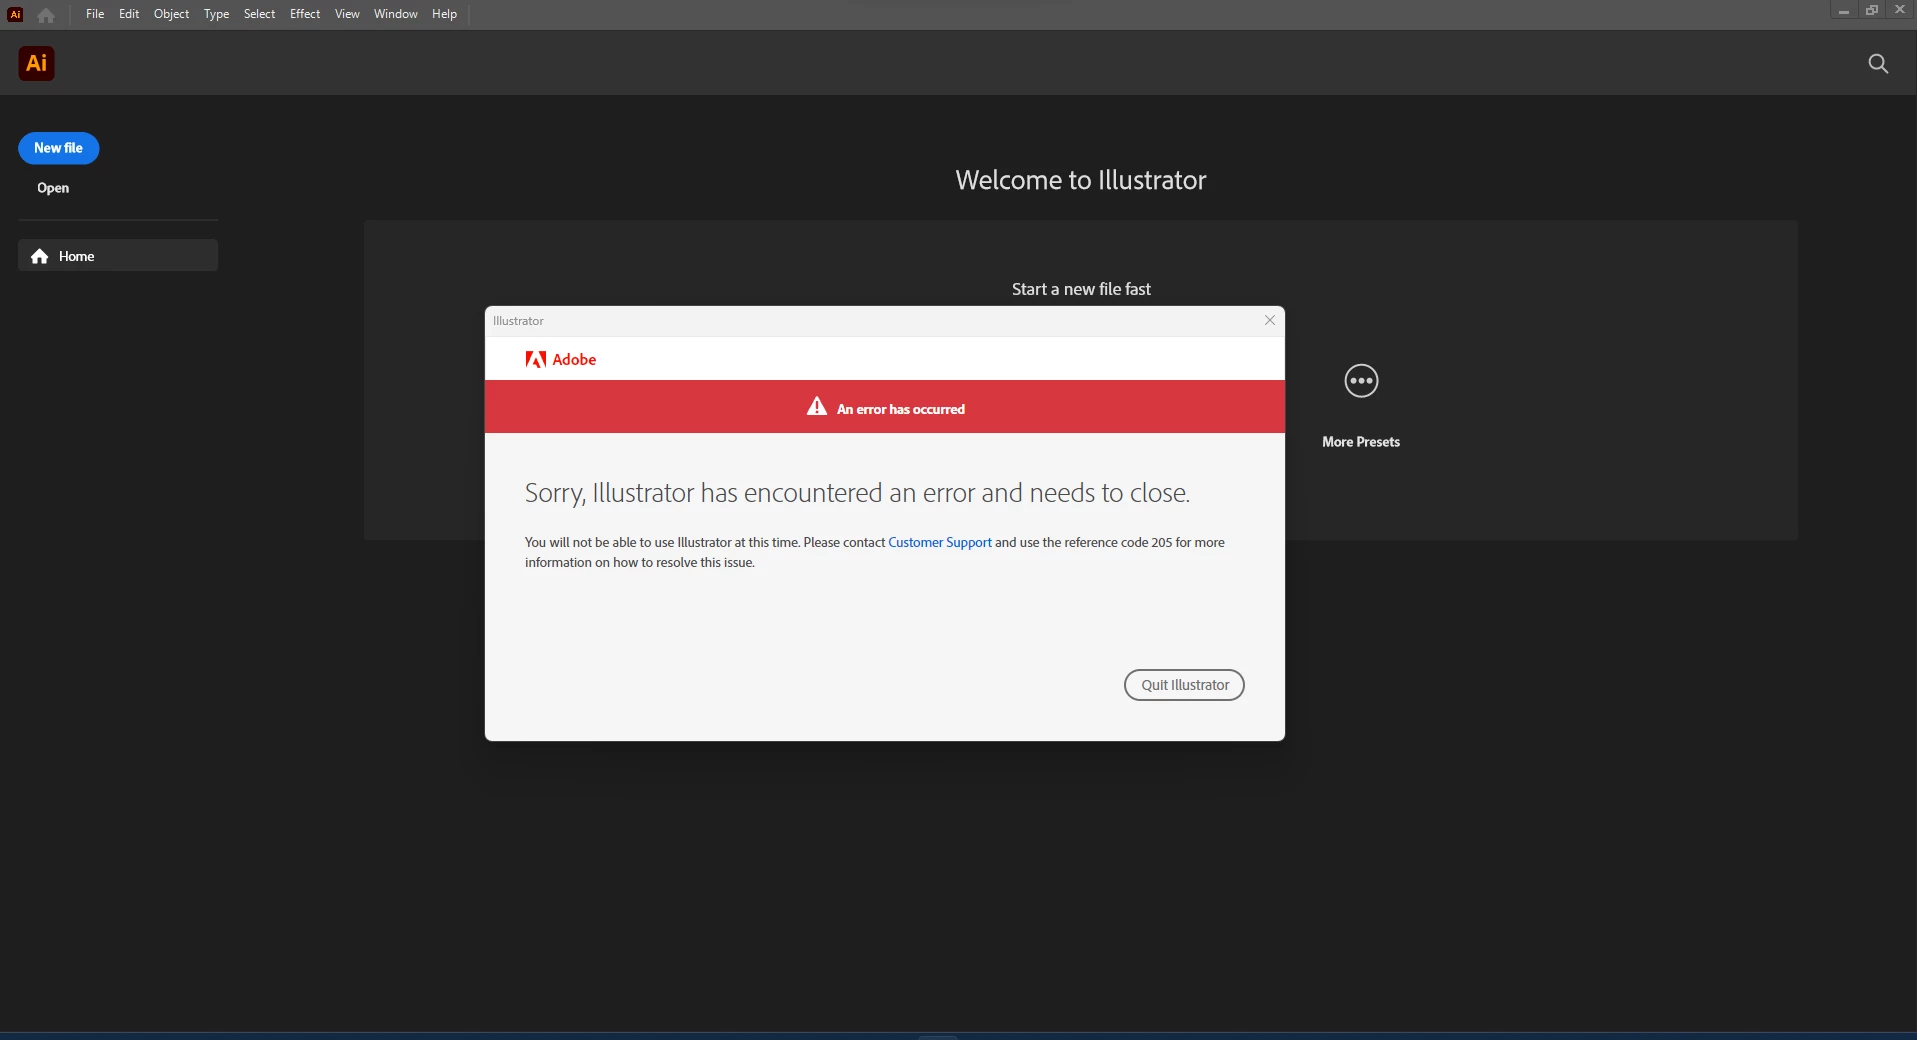
Task: Open the Edit menu
Action: coord(129,14)
